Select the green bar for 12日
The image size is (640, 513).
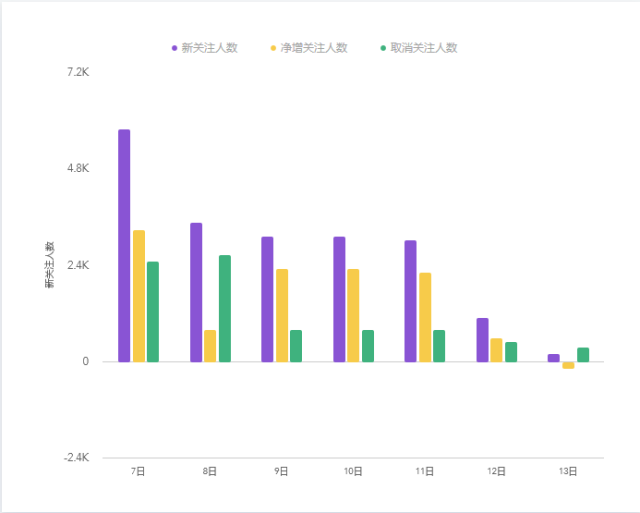pos(511,352)
